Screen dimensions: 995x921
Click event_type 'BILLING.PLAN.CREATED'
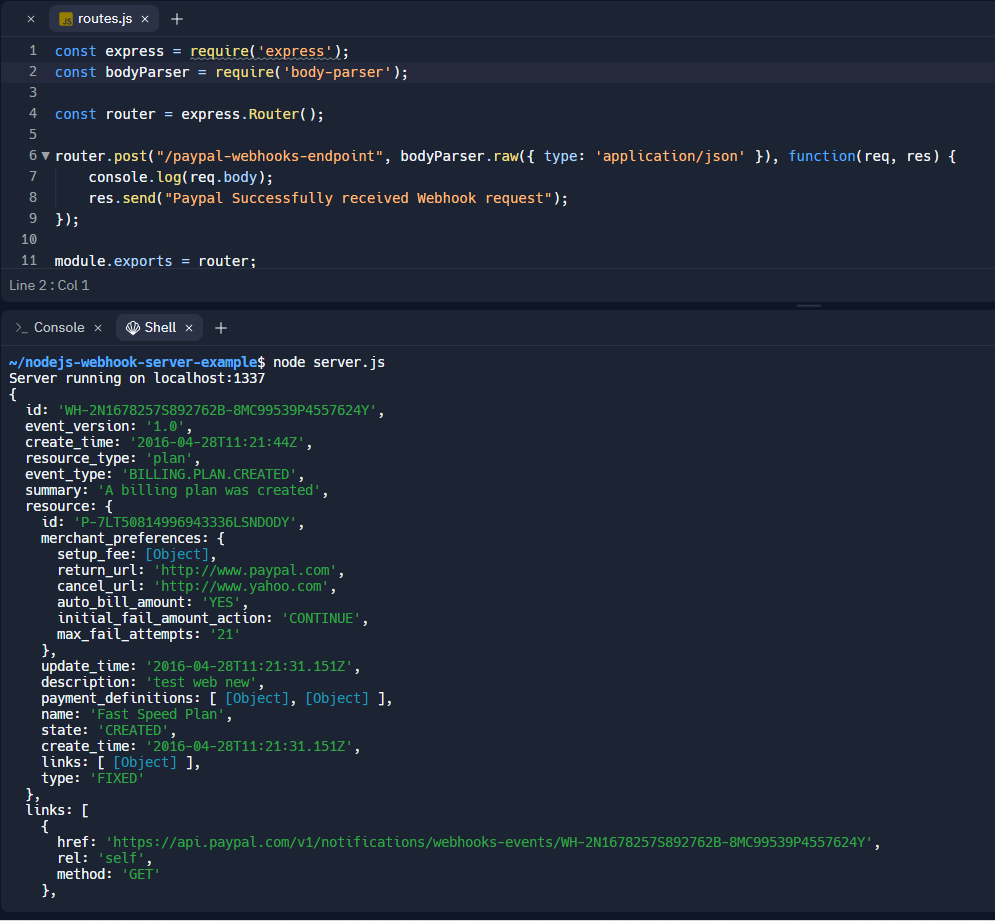click(x=209, y=474)
